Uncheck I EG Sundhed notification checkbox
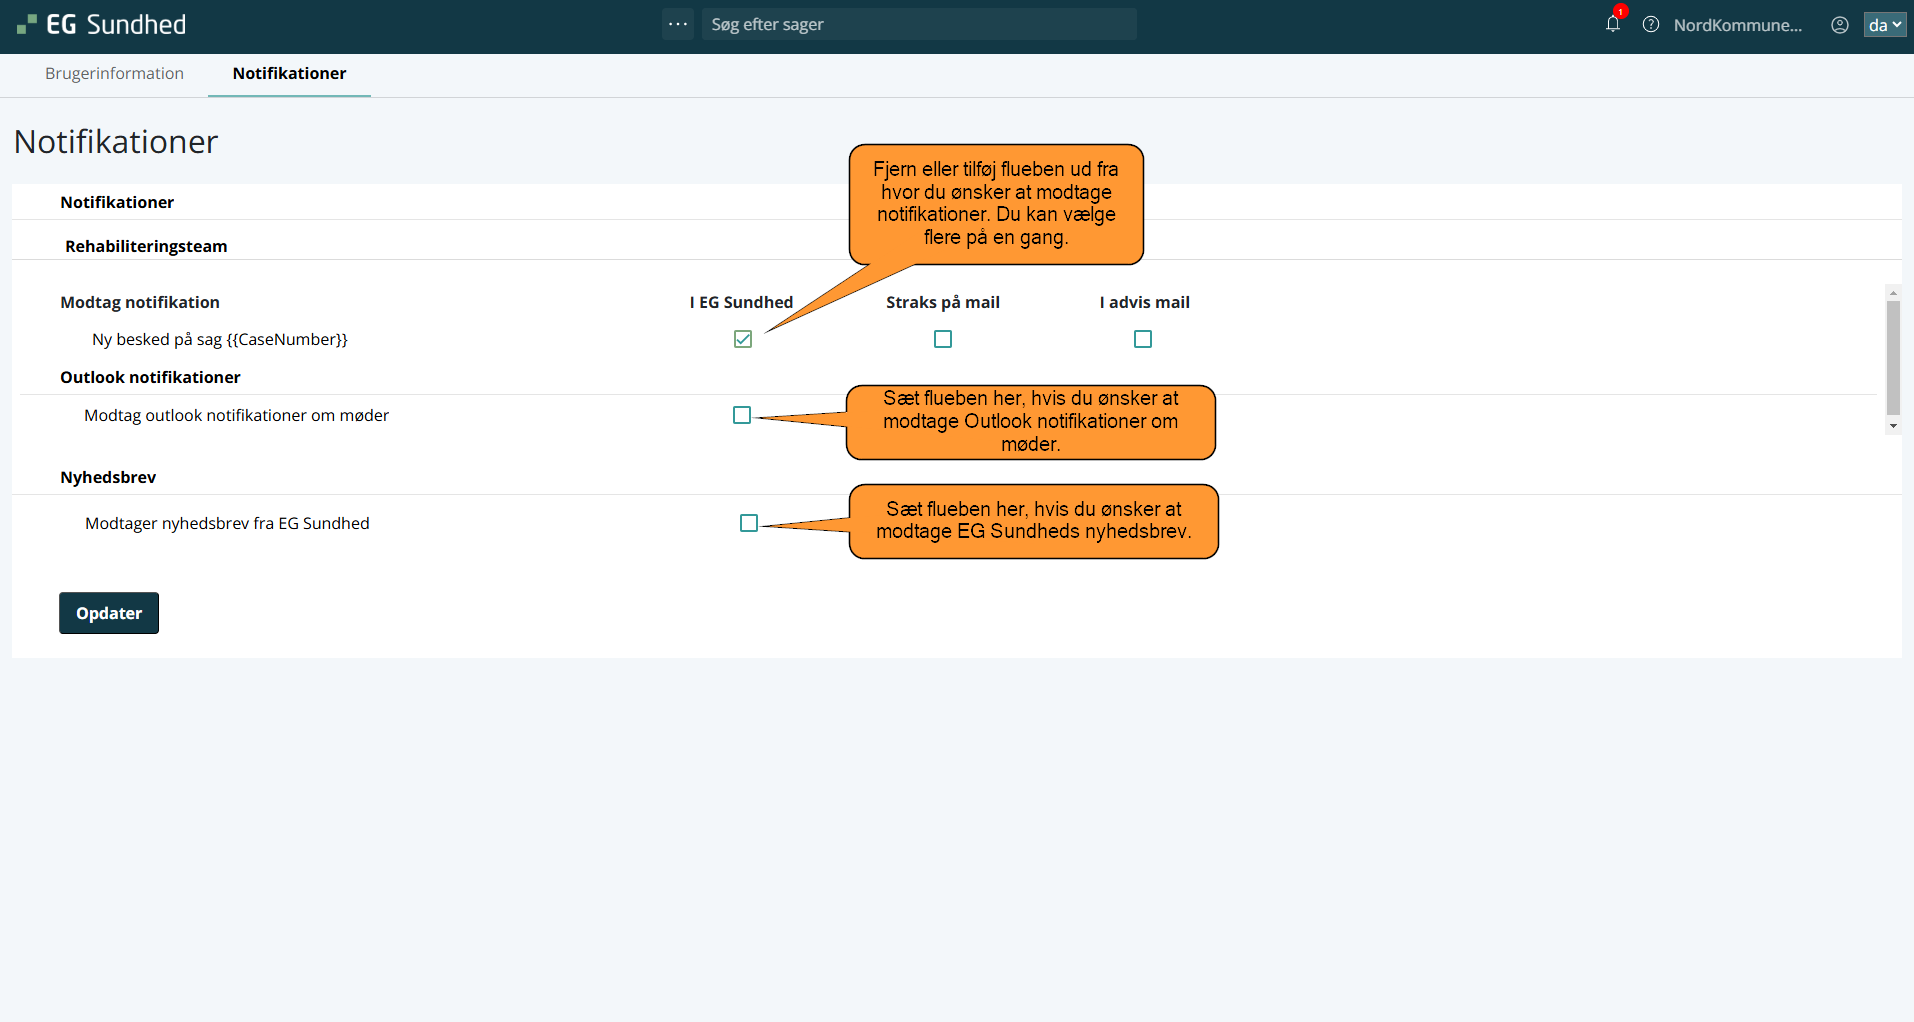Image resolution: width=1914 pixels, height=1022 pixels. click(743, 339)
